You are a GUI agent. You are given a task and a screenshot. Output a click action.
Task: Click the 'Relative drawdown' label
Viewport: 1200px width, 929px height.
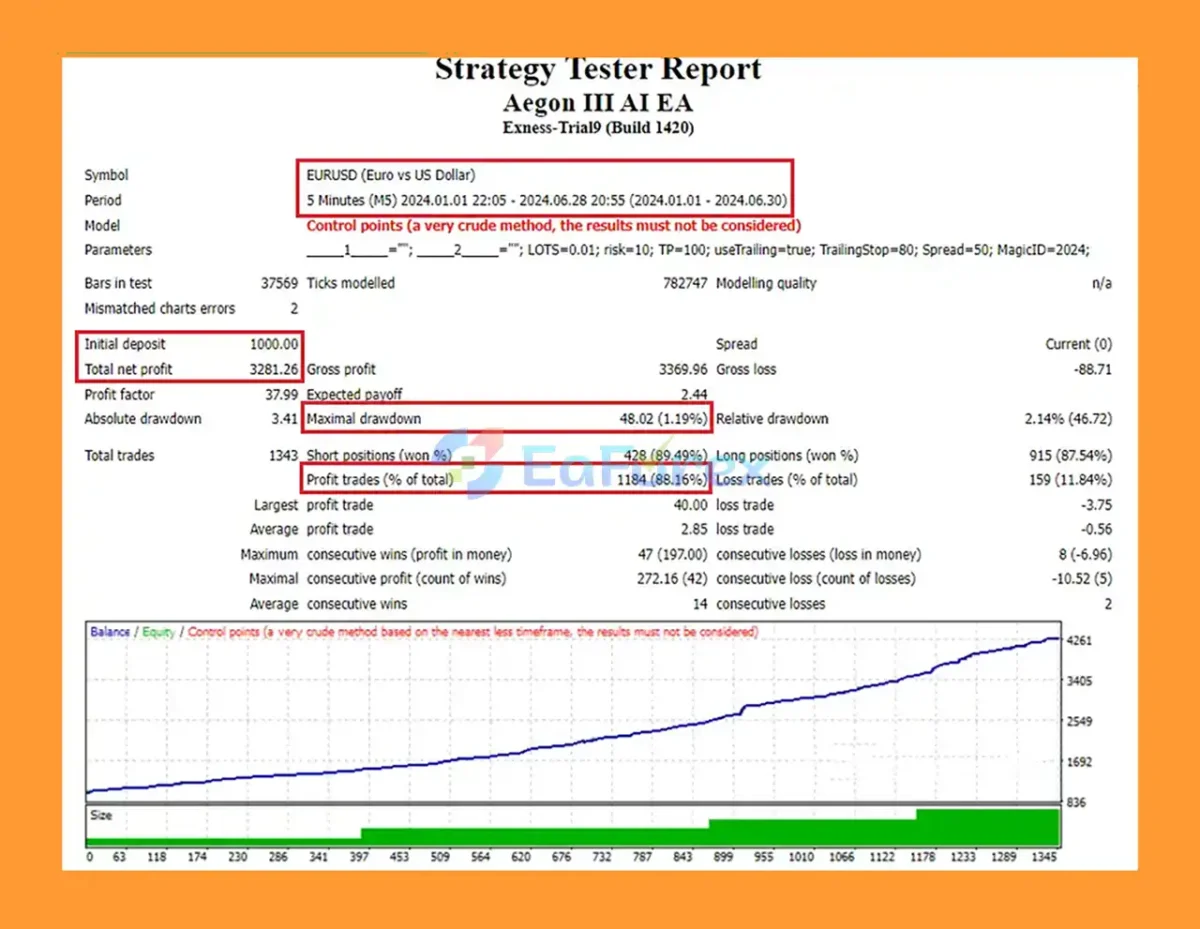[x=772, y=419]
